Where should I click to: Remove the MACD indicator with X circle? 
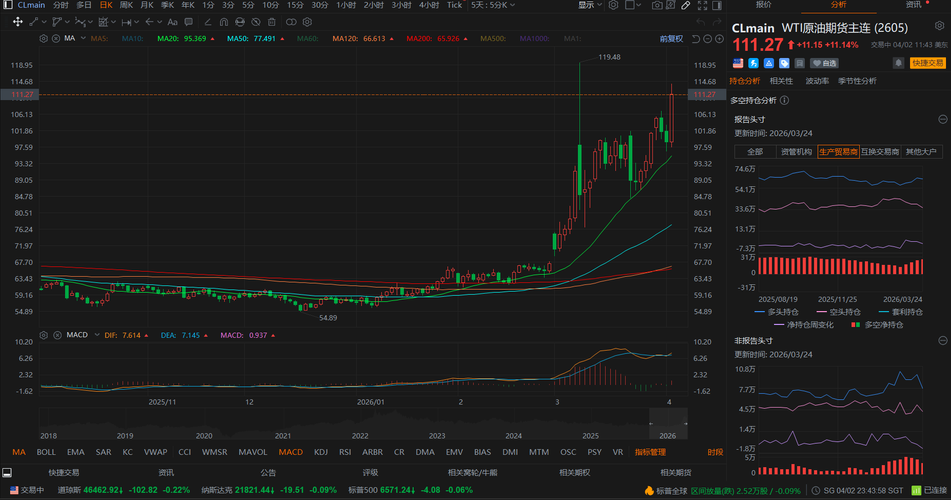[x=57, y=335]
